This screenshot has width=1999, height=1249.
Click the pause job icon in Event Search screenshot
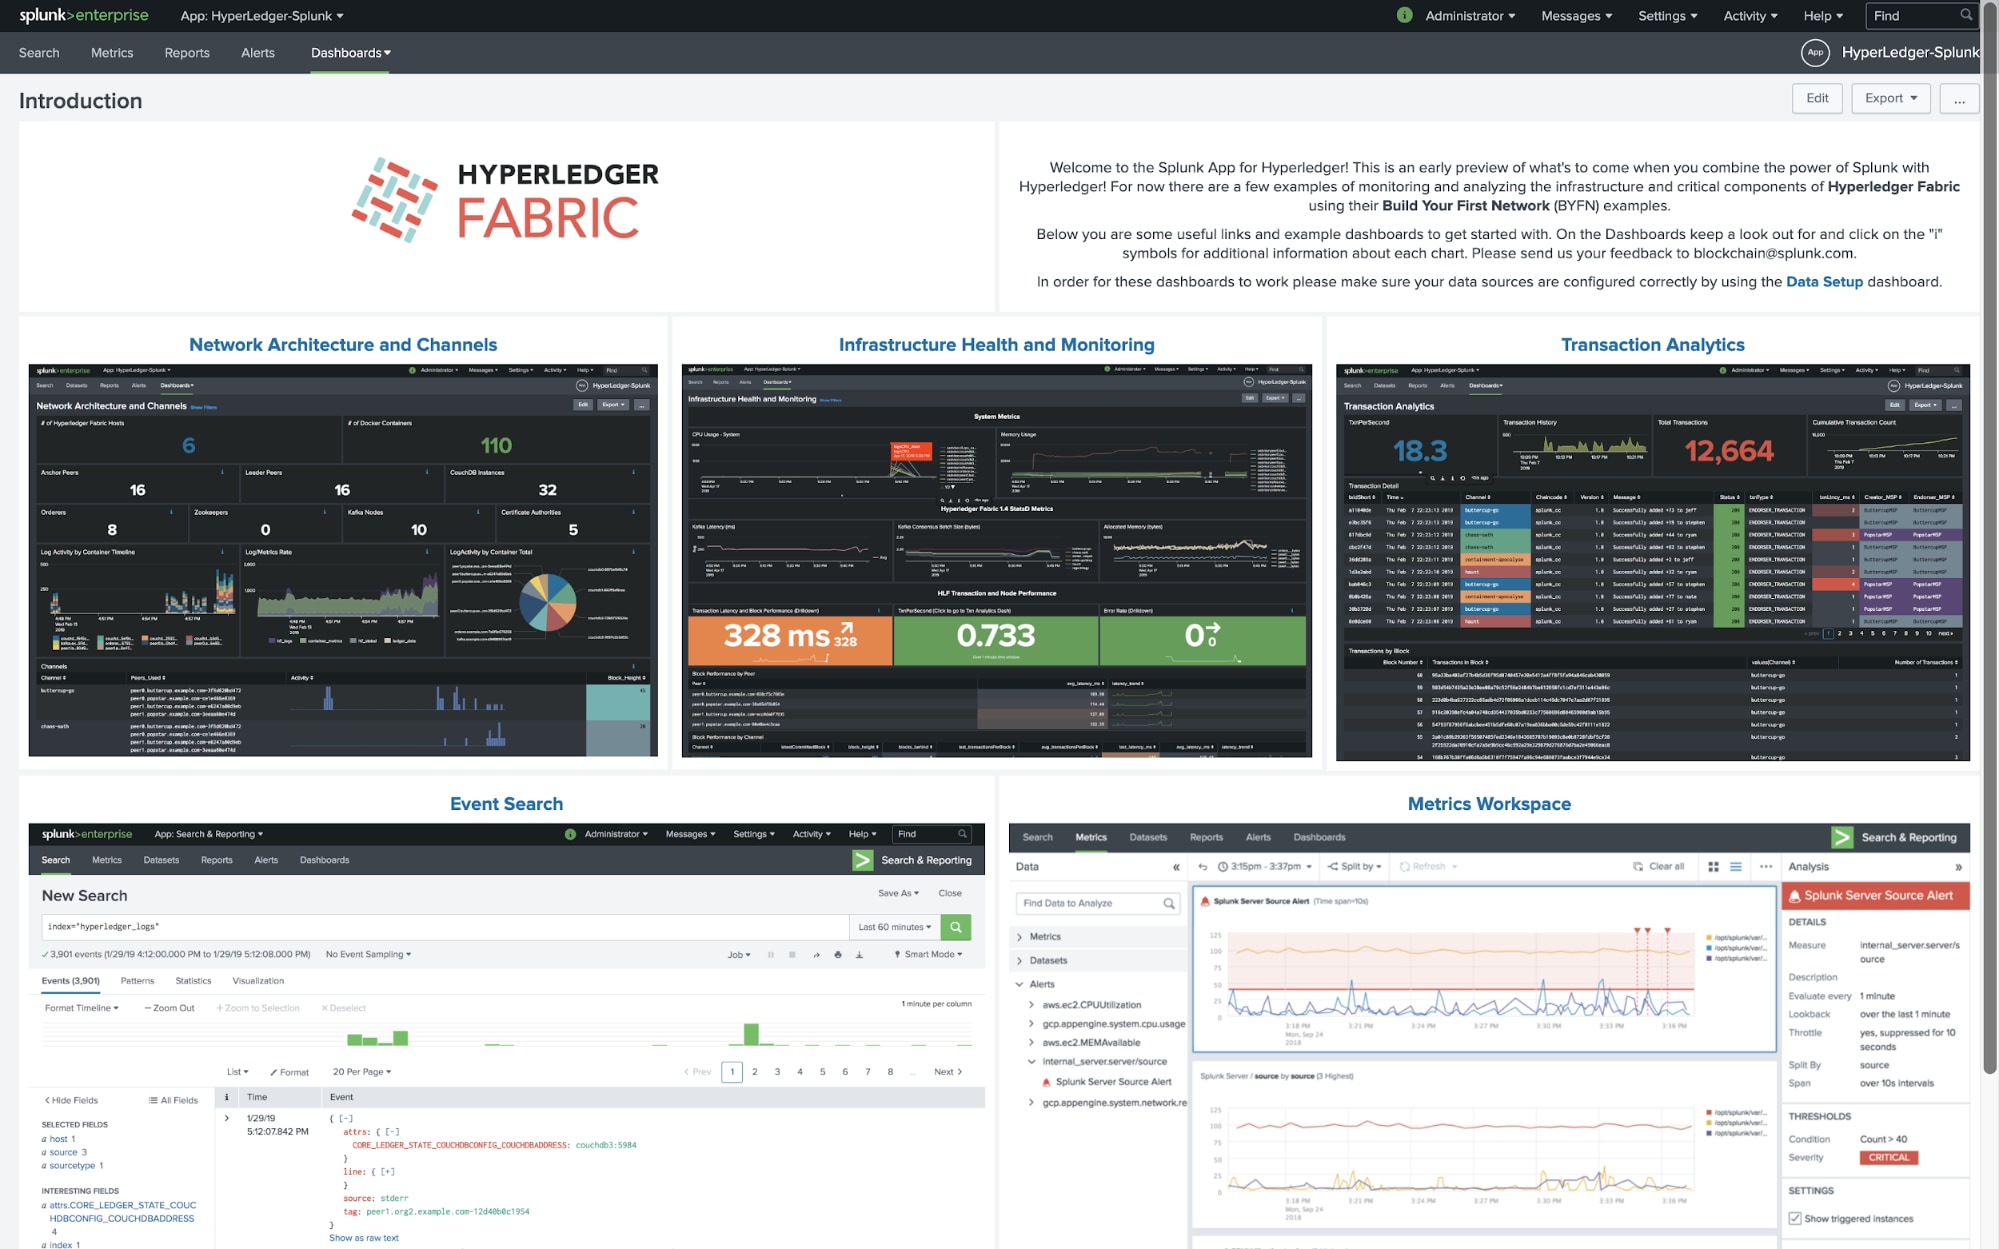771,954
